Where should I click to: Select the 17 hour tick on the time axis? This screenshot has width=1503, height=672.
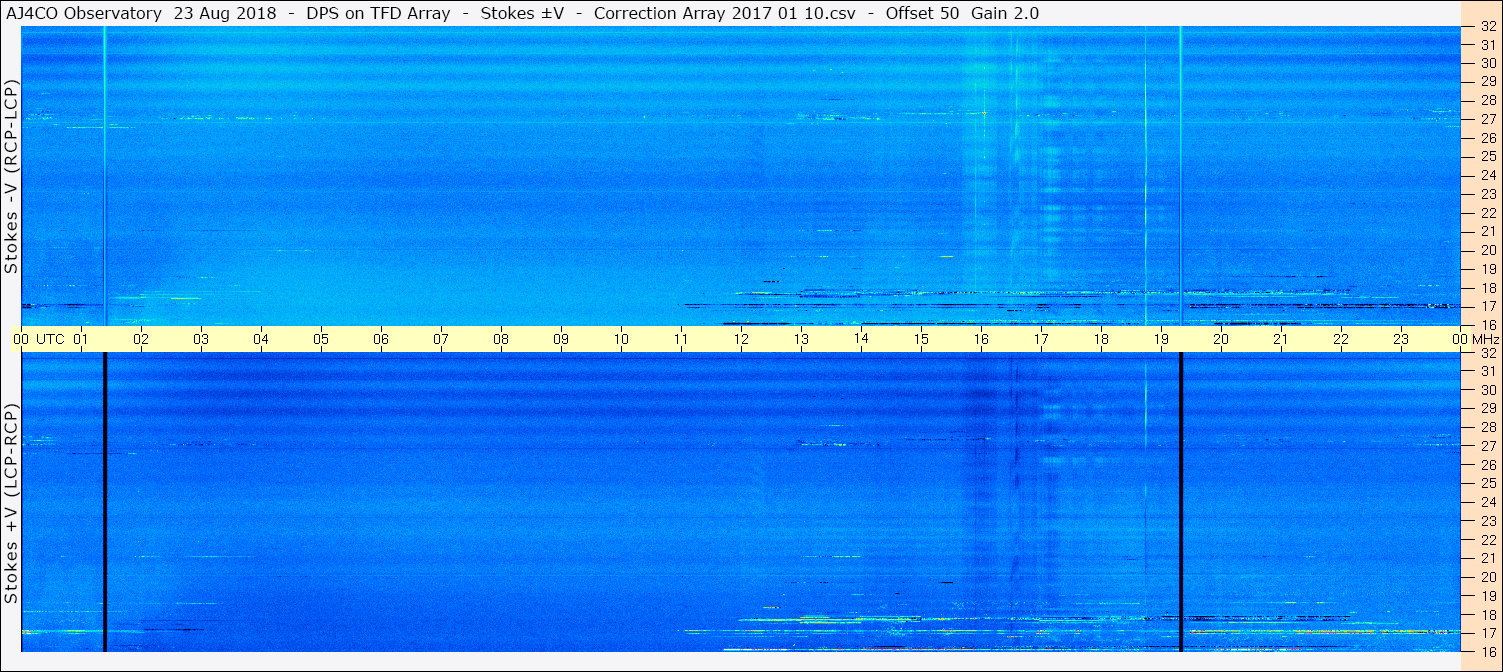[1041, 339]
